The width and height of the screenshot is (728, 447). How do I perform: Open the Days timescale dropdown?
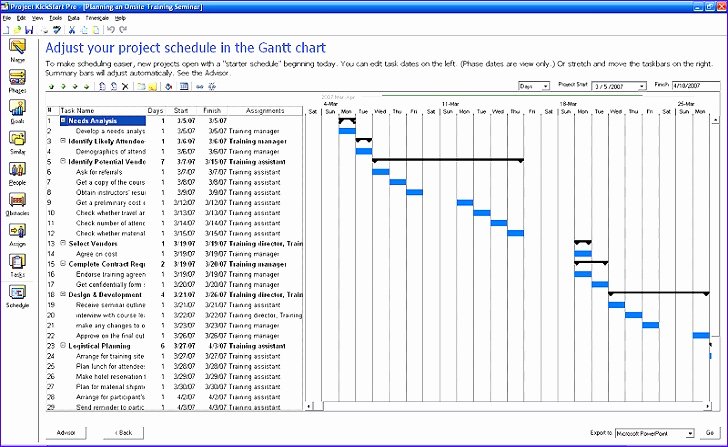[546, 86]
